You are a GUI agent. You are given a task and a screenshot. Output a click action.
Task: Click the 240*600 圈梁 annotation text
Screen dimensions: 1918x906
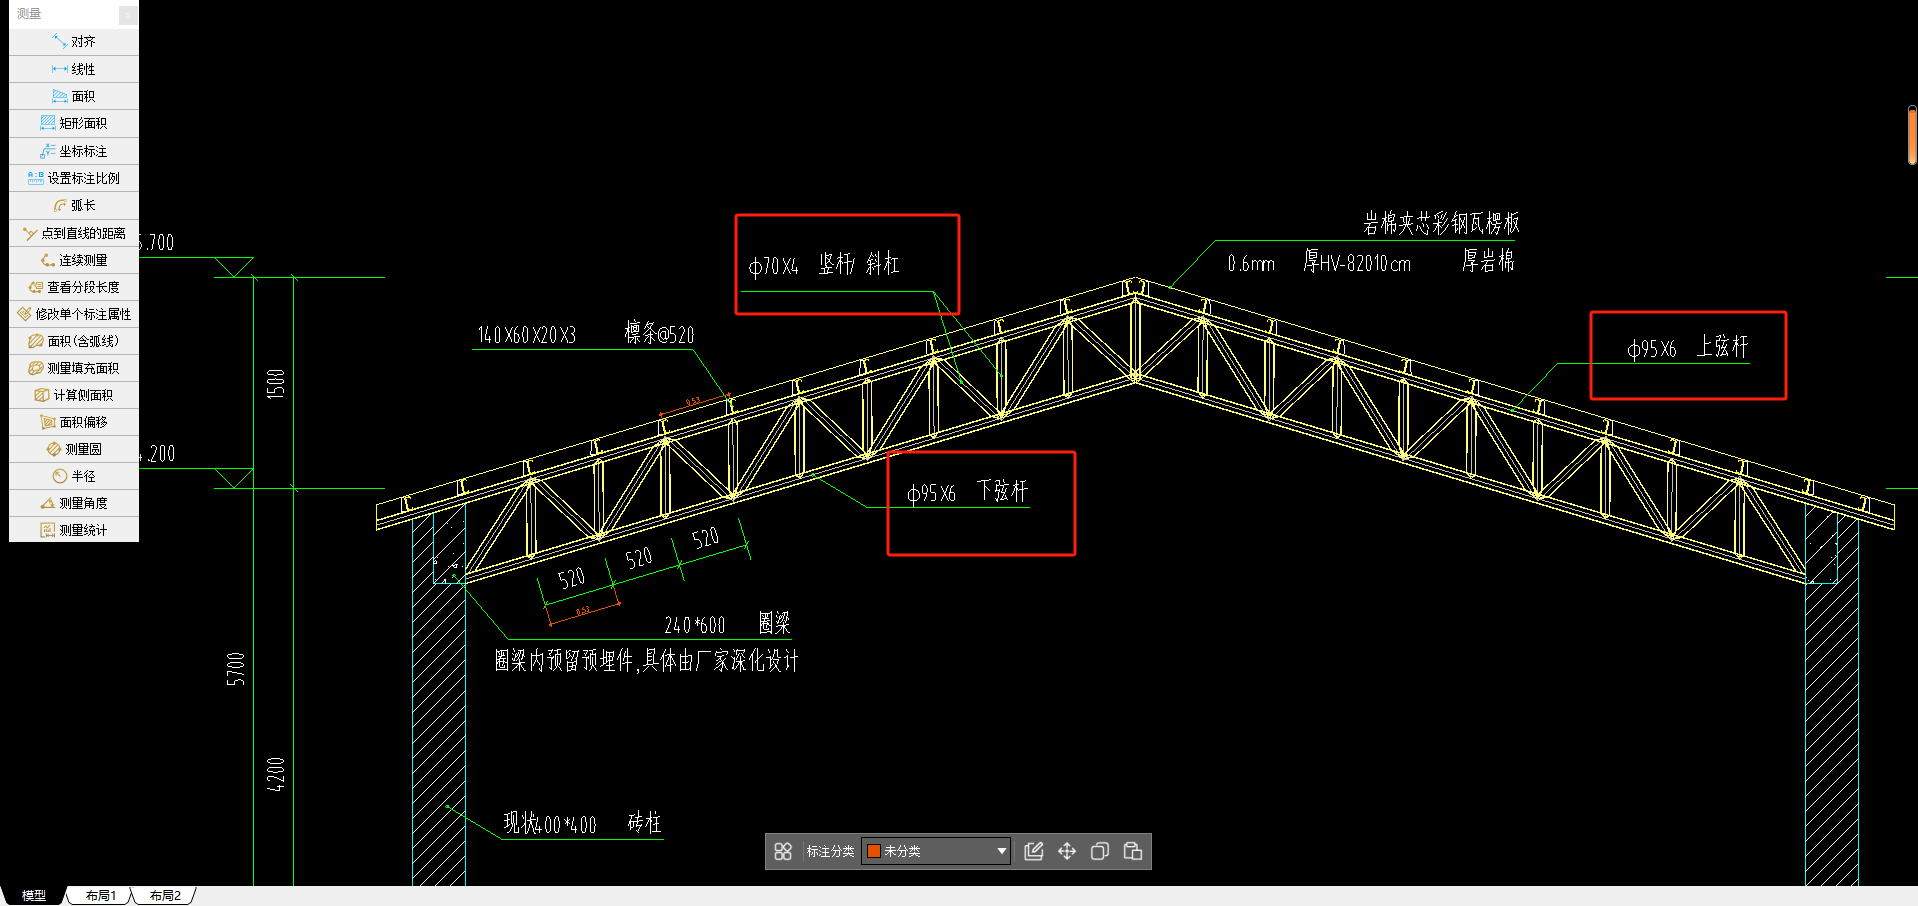coord(727,625)
